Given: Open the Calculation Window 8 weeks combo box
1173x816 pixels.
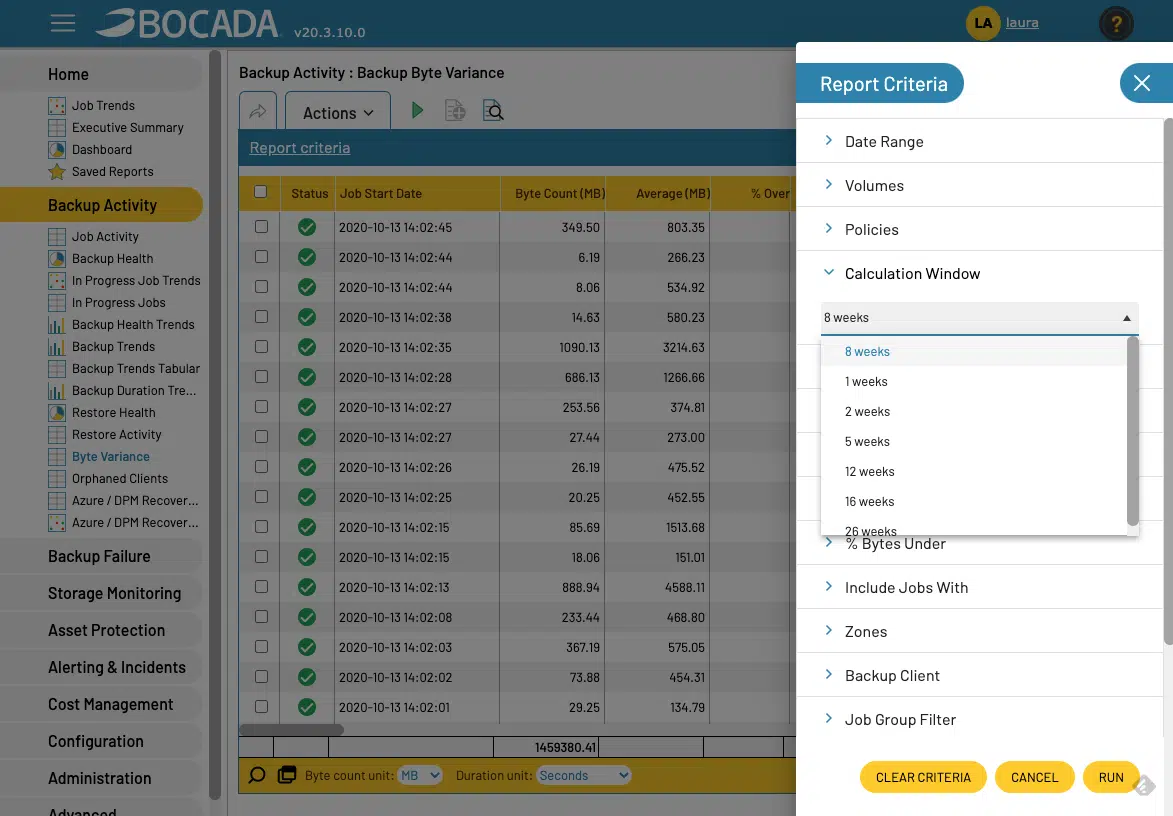Looking at the screenshot, I should click(x=980, y=318).
